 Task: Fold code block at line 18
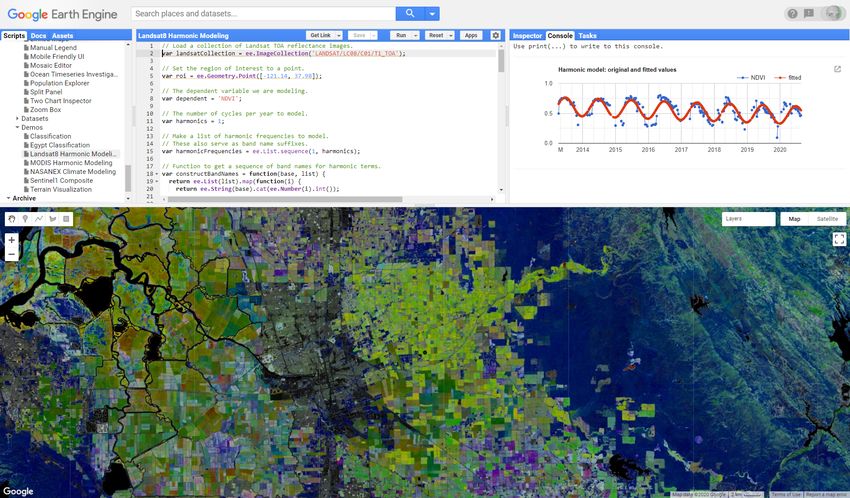[158, 174]
